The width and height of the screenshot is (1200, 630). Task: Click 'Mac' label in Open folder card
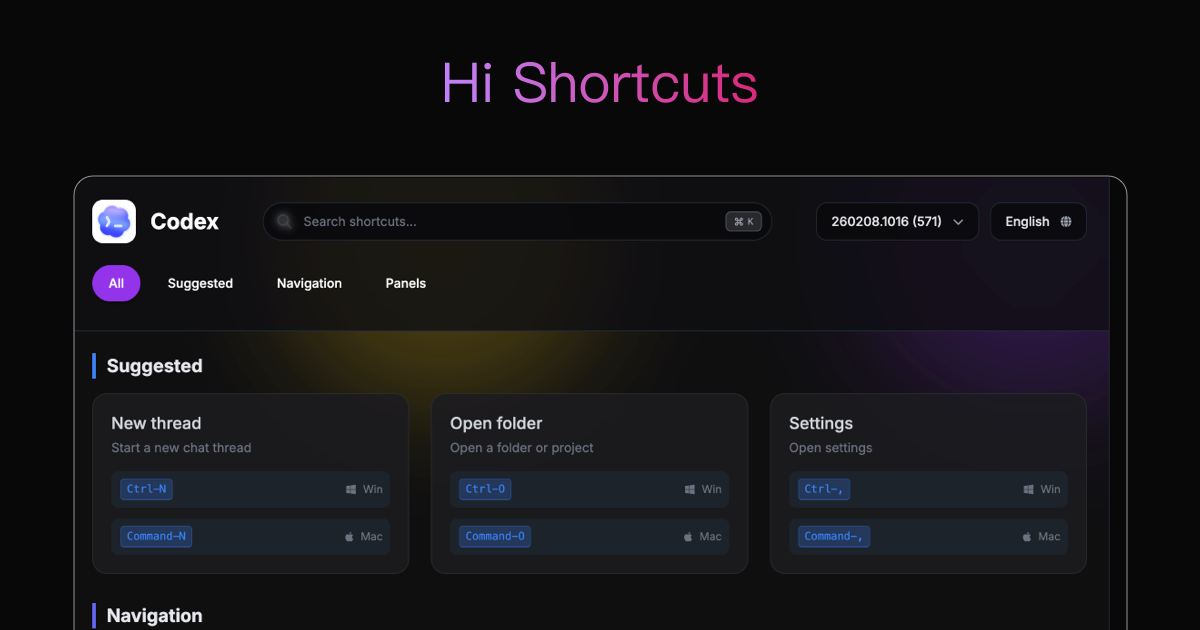coord(710,537)
